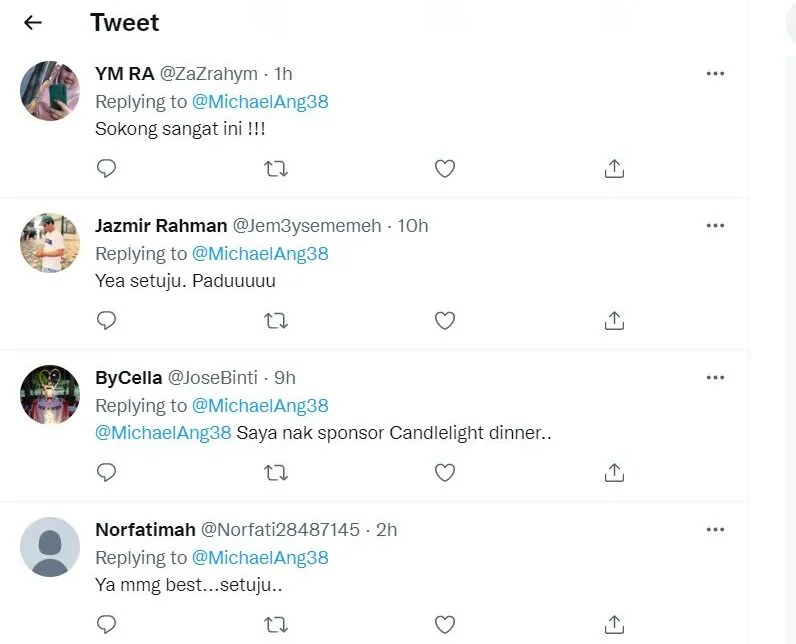This screenshot has width=796, height=644.
Task: Share Jazmir Rahman's tweet
Action: click(615, 321)
